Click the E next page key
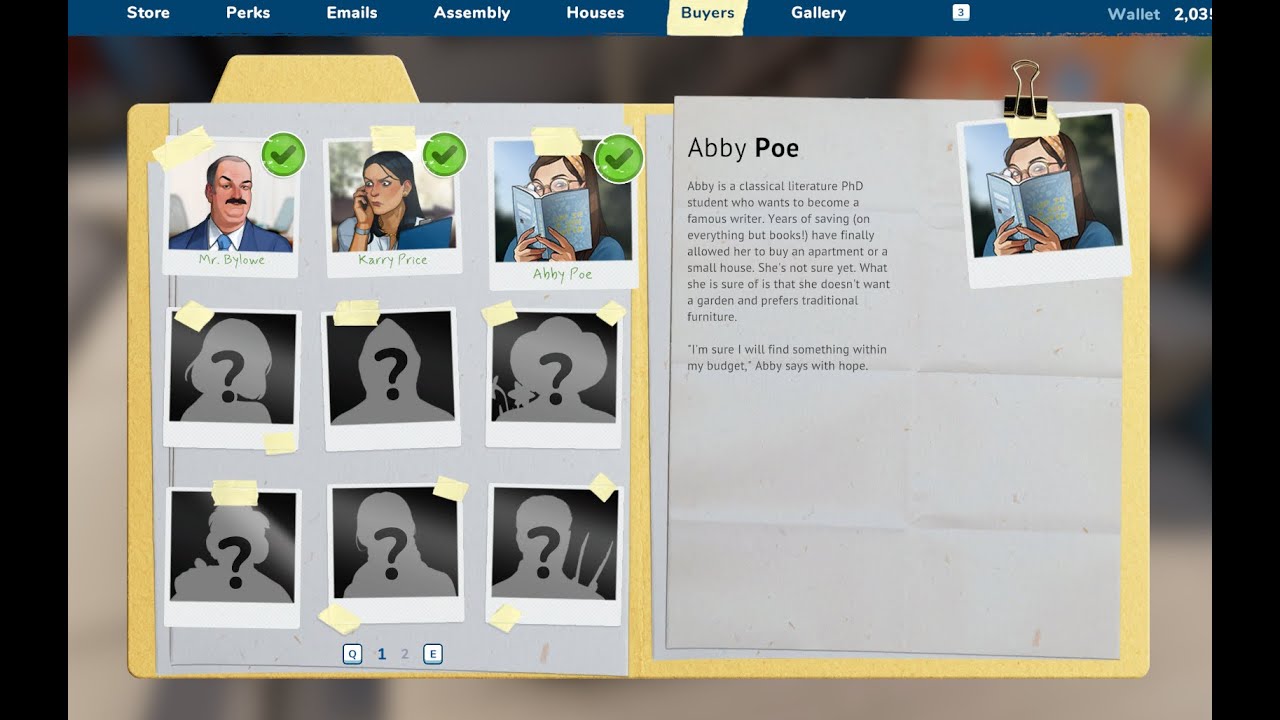Viewport: 1280px width, 720px height. pyautogui.click(x=433, y=654)
